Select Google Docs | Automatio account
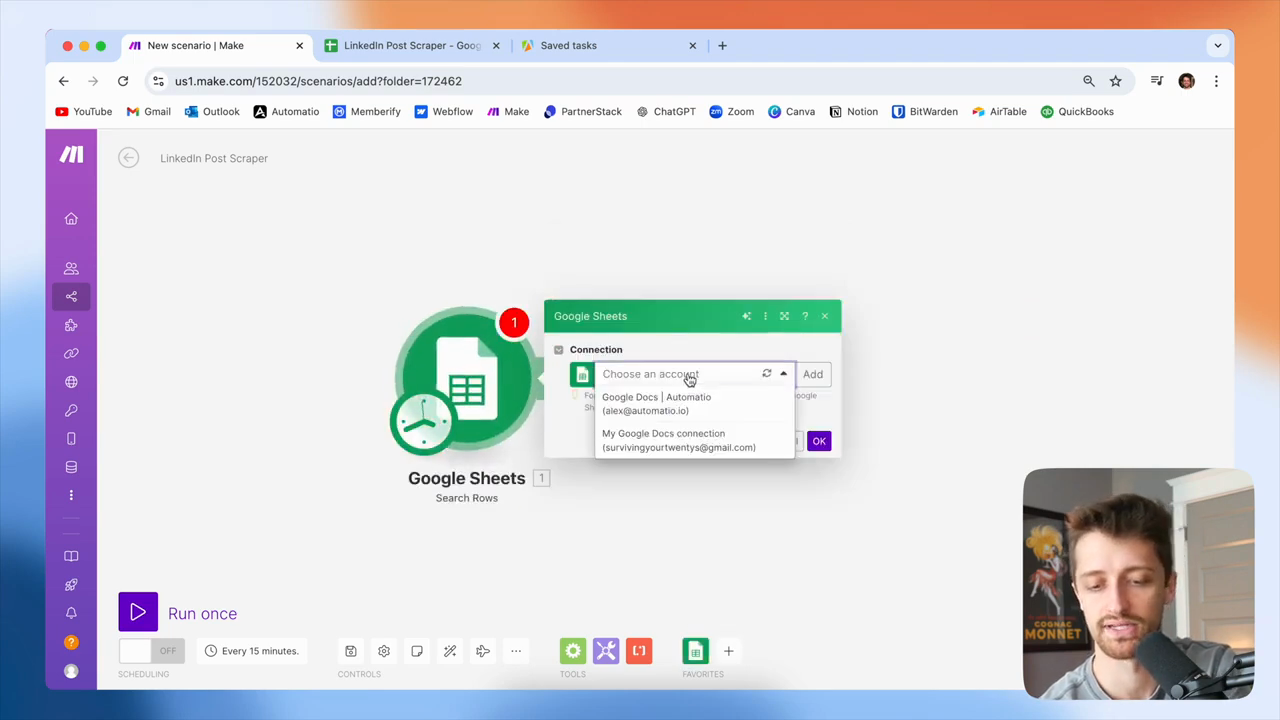The image size is (1280, 720). click(695, 404)
